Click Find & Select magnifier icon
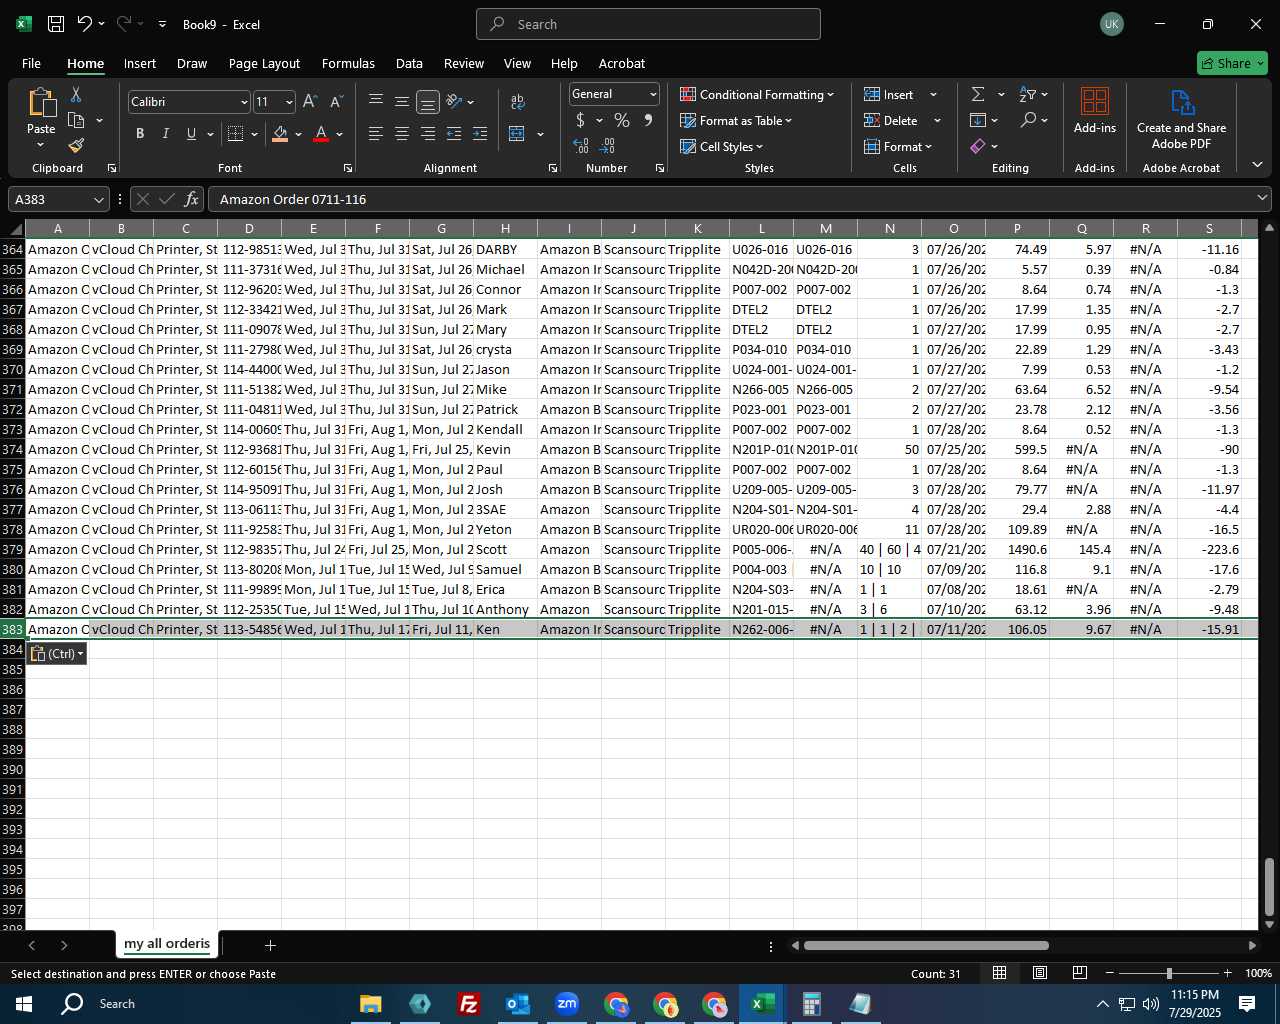 pyautogui.click(x=1028, y=120)
